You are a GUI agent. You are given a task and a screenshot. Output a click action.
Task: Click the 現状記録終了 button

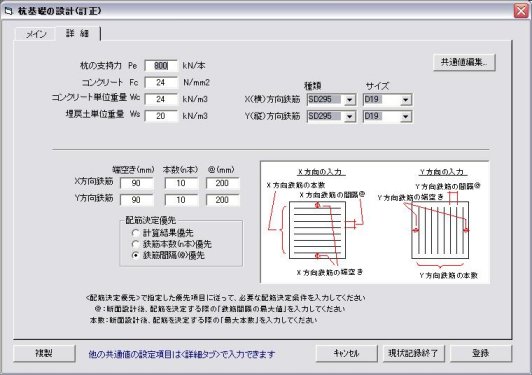413,353
